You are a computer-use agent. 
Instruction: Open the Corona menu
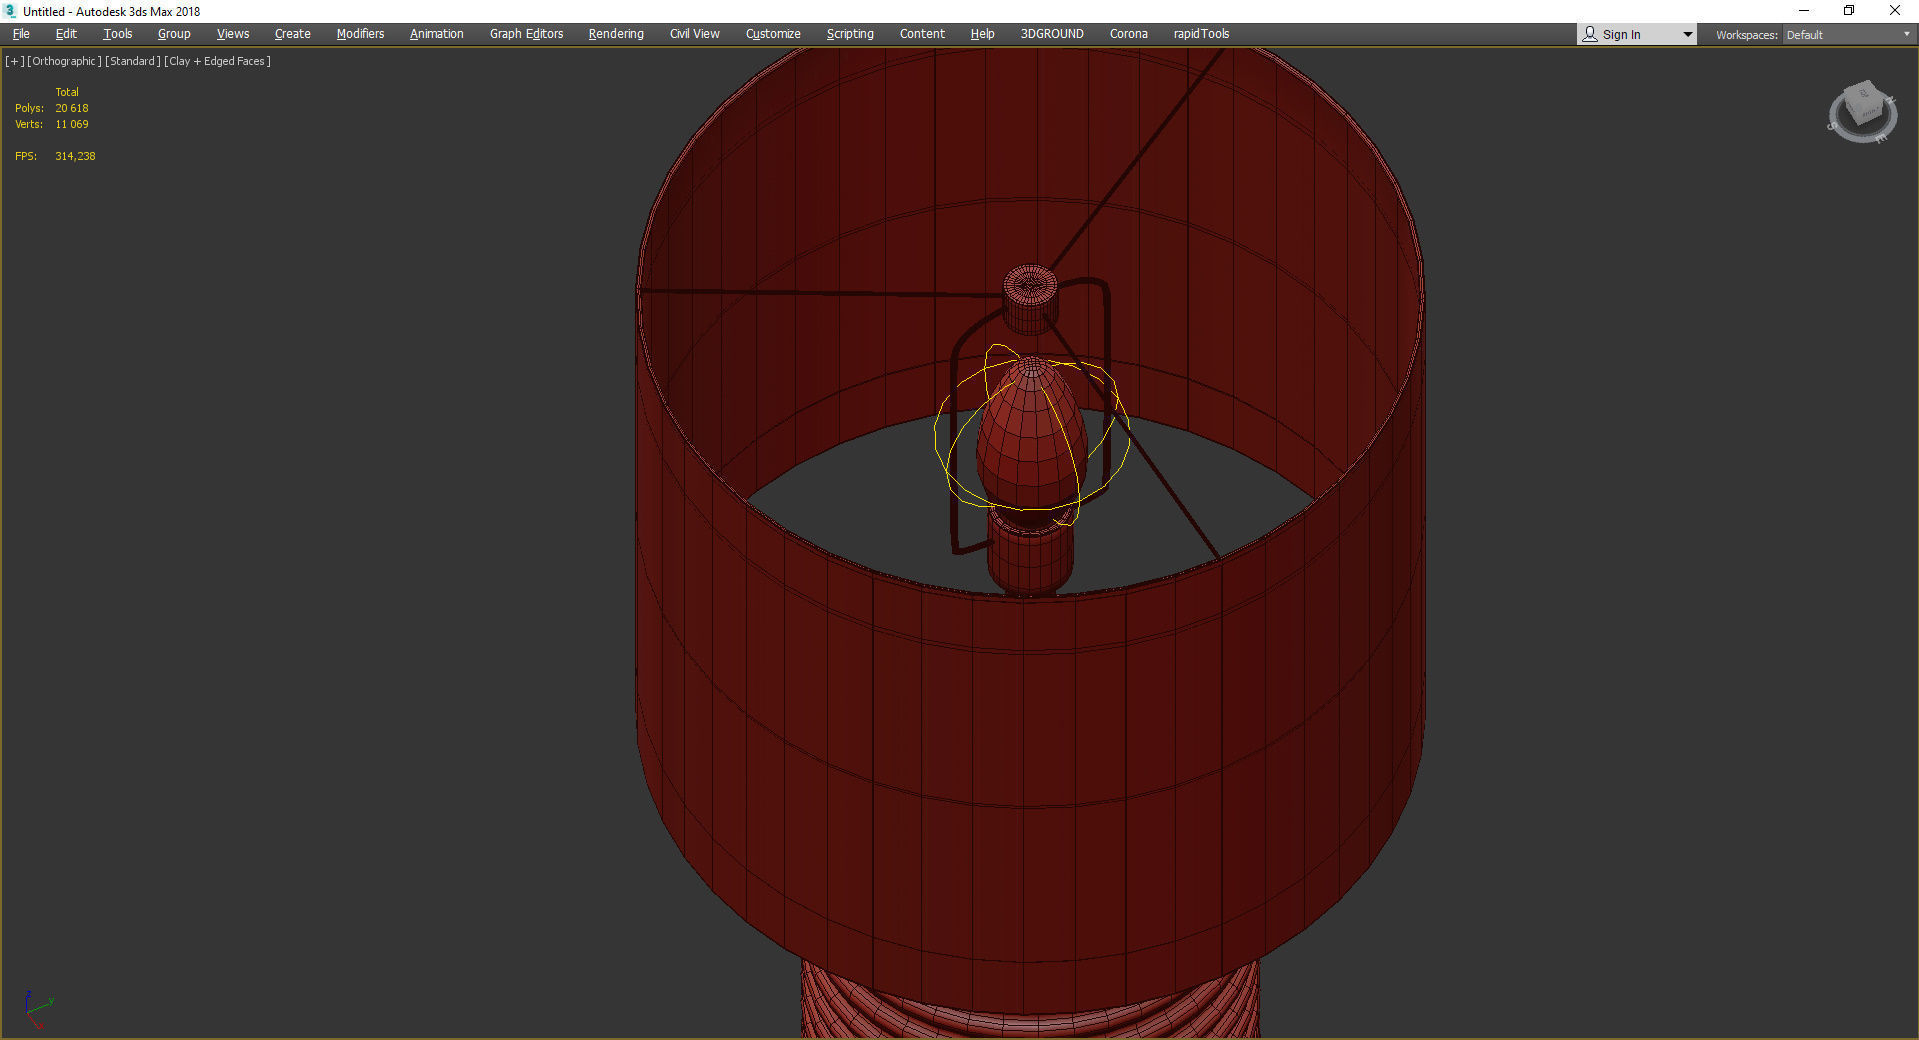point(1129,34)
